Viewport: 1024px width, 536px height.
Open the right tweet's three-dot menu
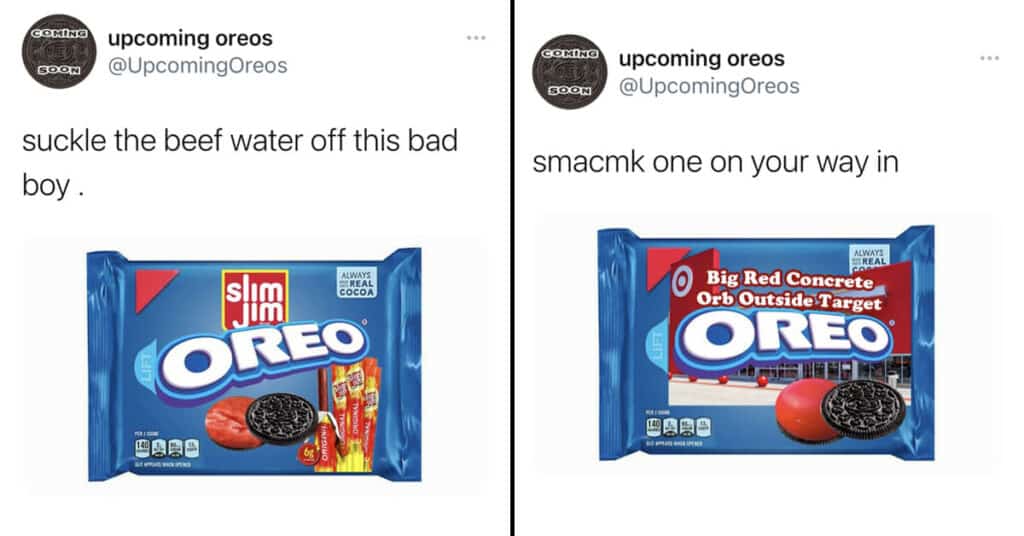point(989,59)
